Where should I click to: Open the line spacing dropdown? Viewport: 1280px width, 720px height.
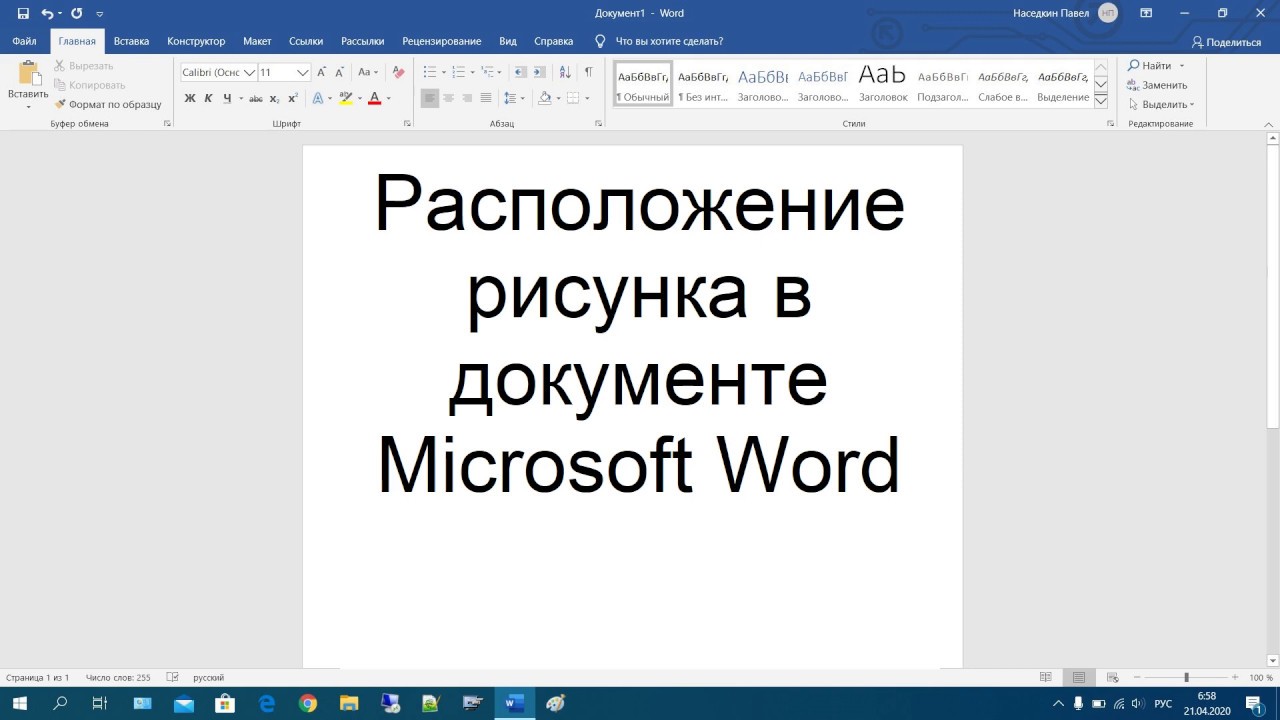[514, 98]
